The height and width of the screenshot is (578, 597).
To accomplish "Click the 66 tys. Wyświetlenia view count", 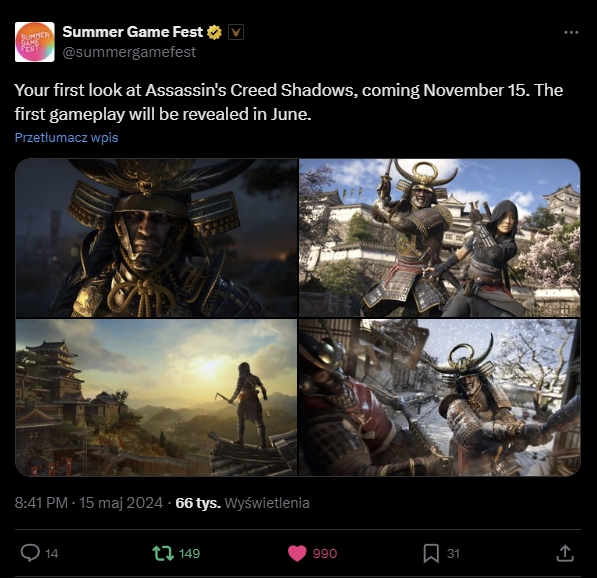I will [243, 503].
